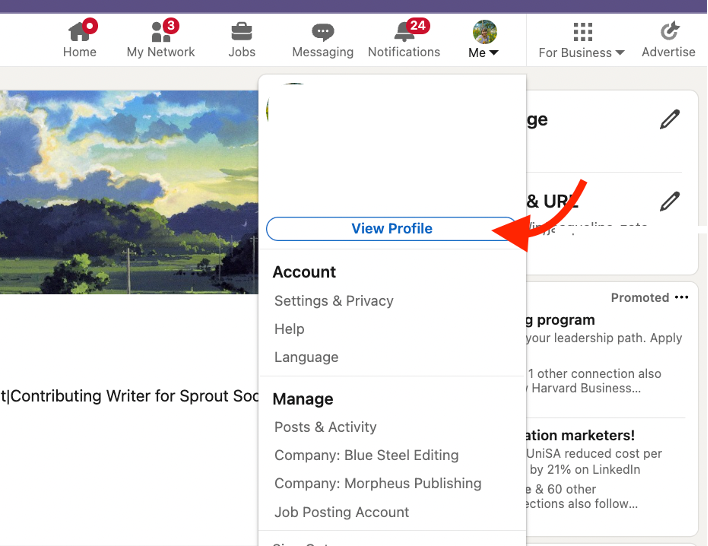Open Job Posting Account
Screen dimensions: 708x546
pos(341,512)
